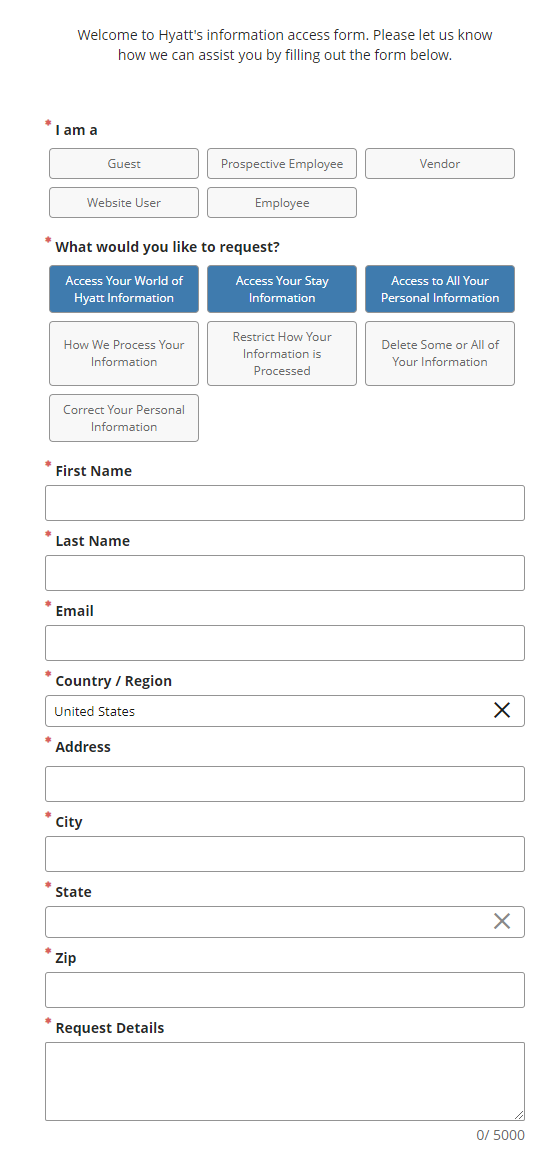
Task: Toggle Access Your Stay Information request
Action: (282, 289)
